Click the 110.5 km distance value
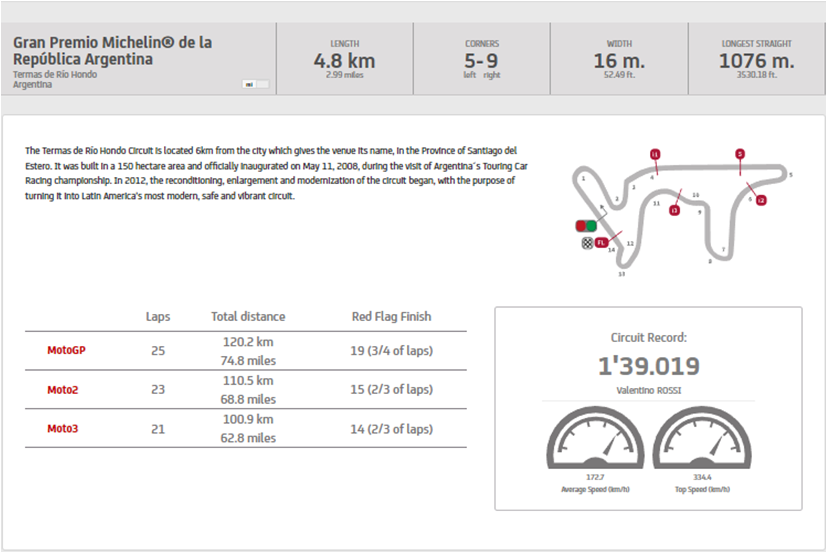Image resolution: width=827 pixels, height=553 pixels. [248, 380]
